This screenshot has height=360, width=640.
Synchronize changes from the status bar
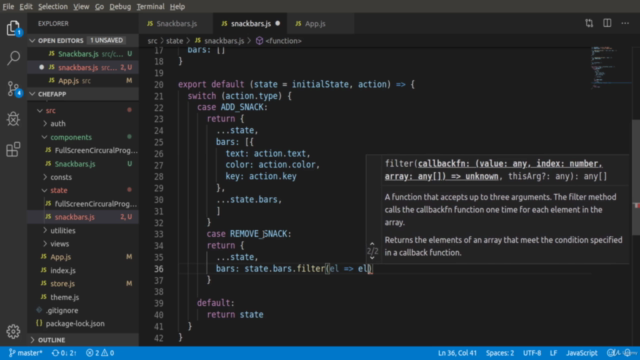(x=64, y=353)
